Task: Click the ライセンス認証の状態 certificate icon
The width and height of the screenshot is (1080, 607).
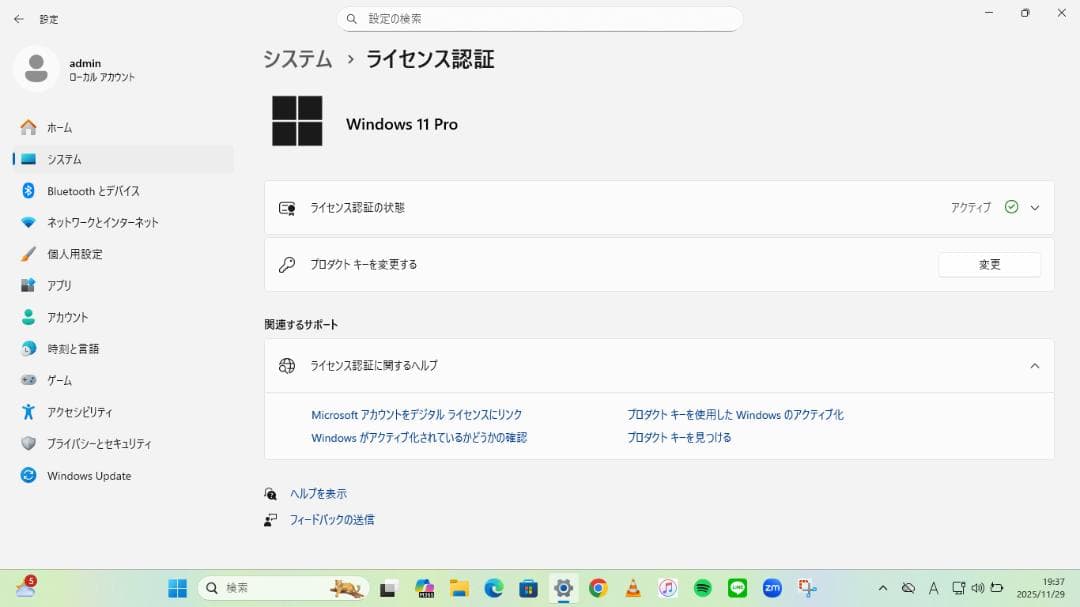Action: [x=287, y=208]
